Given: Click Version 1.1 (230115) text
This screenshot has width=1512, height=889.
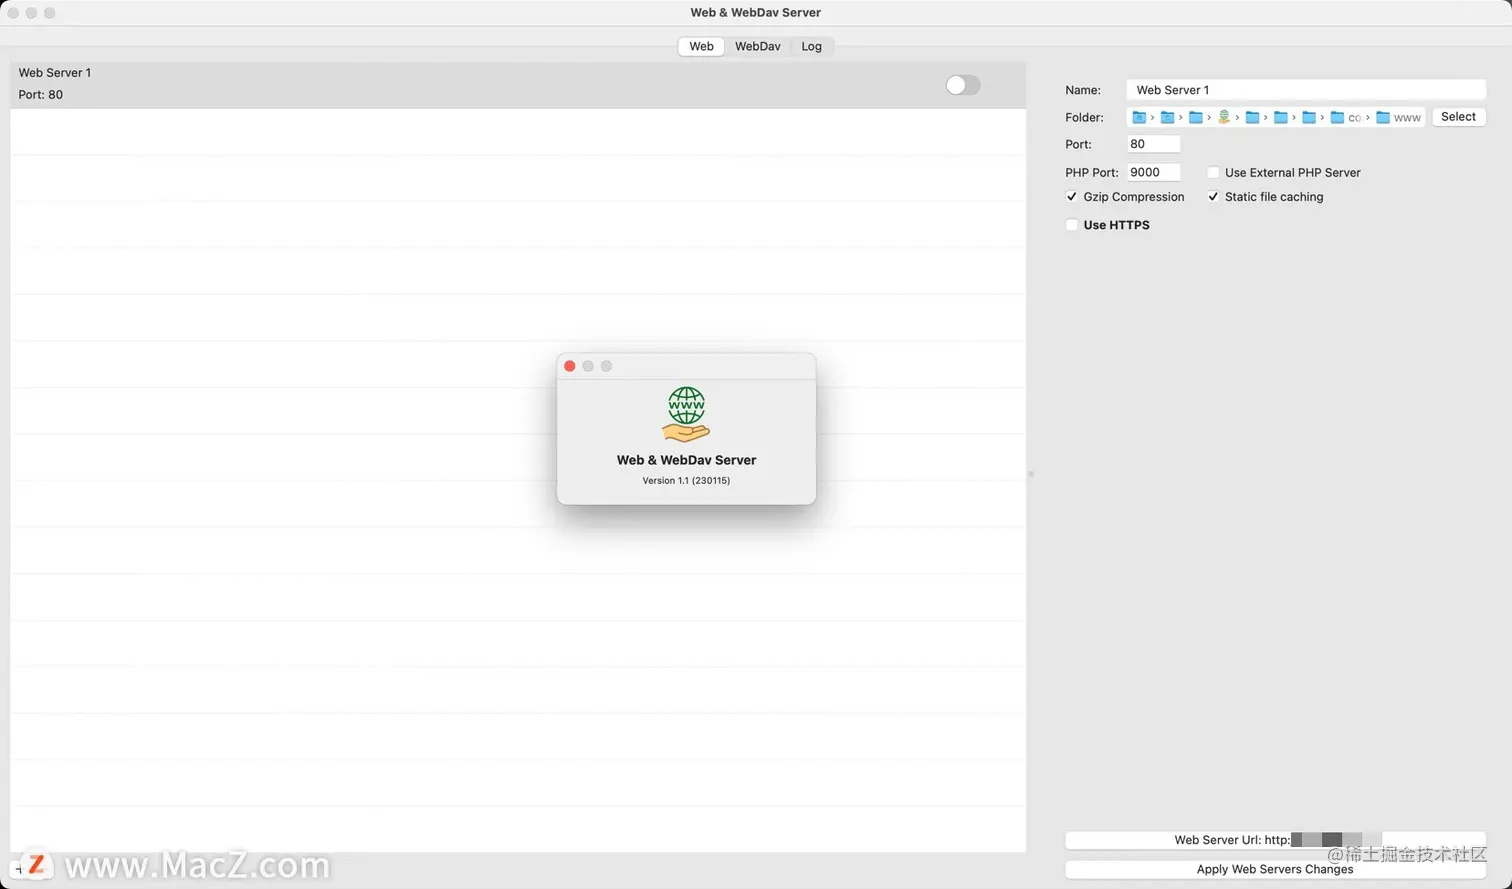Looking at the screenshot, I should (686, 481).
